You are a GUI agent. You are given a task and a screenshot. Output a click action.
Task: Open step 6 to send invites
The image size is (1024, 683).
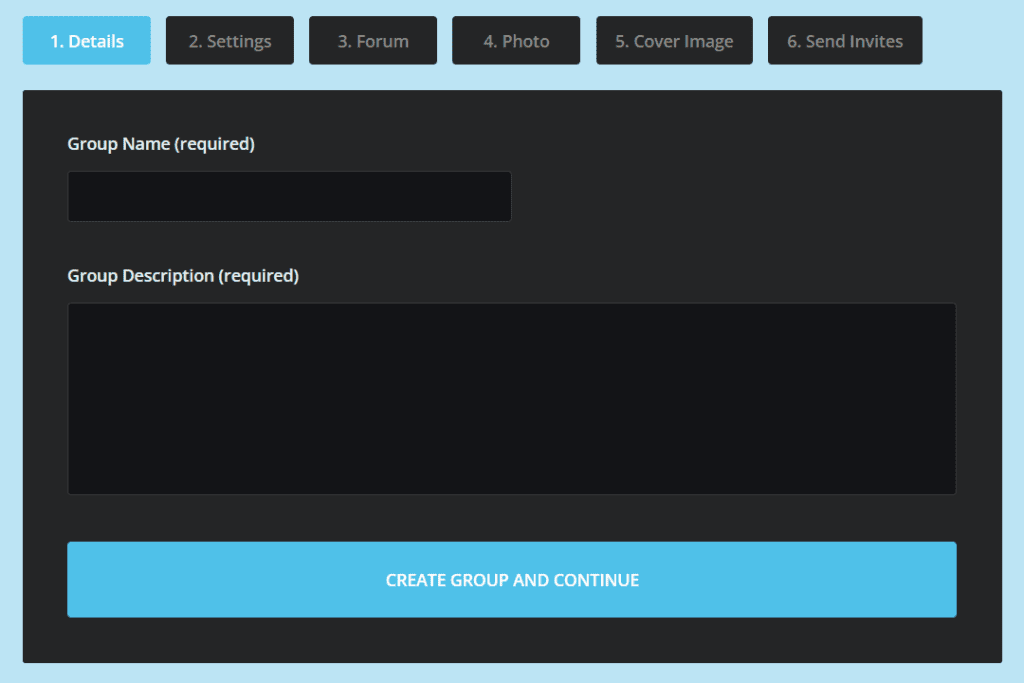point(845,41)
